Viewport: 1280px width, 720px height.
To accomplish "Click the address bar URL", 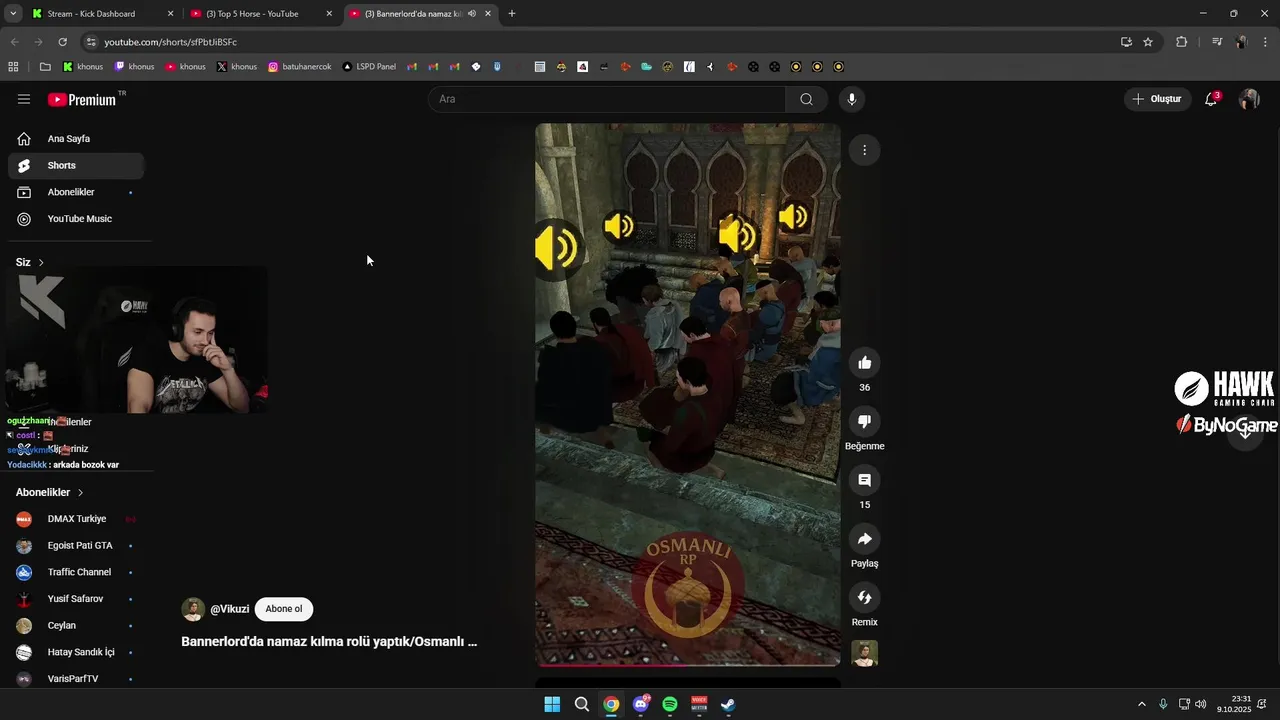I will (x=171, y=42).
